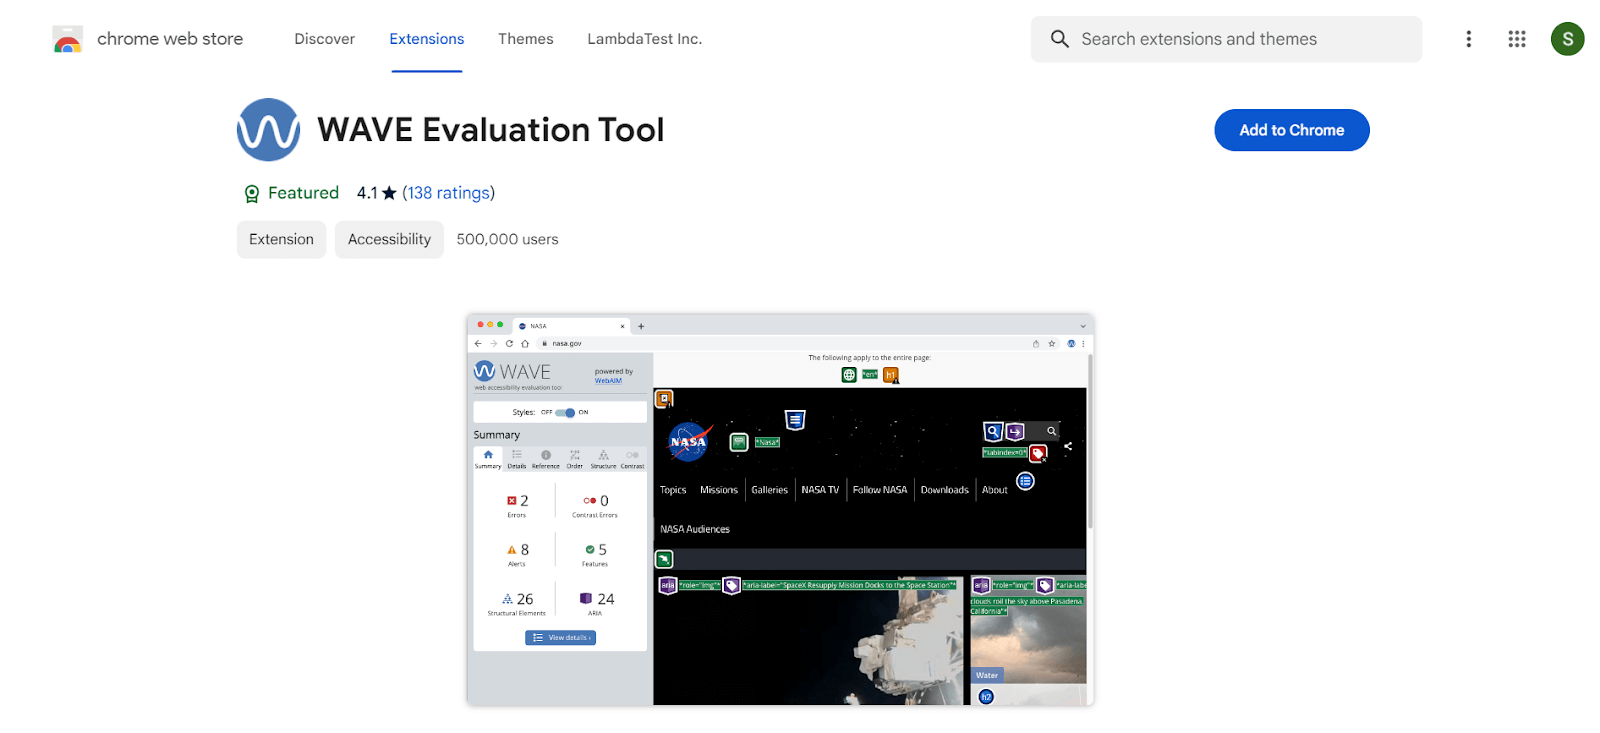Click the 'chrome web store' title text

(x=170, y=39)
